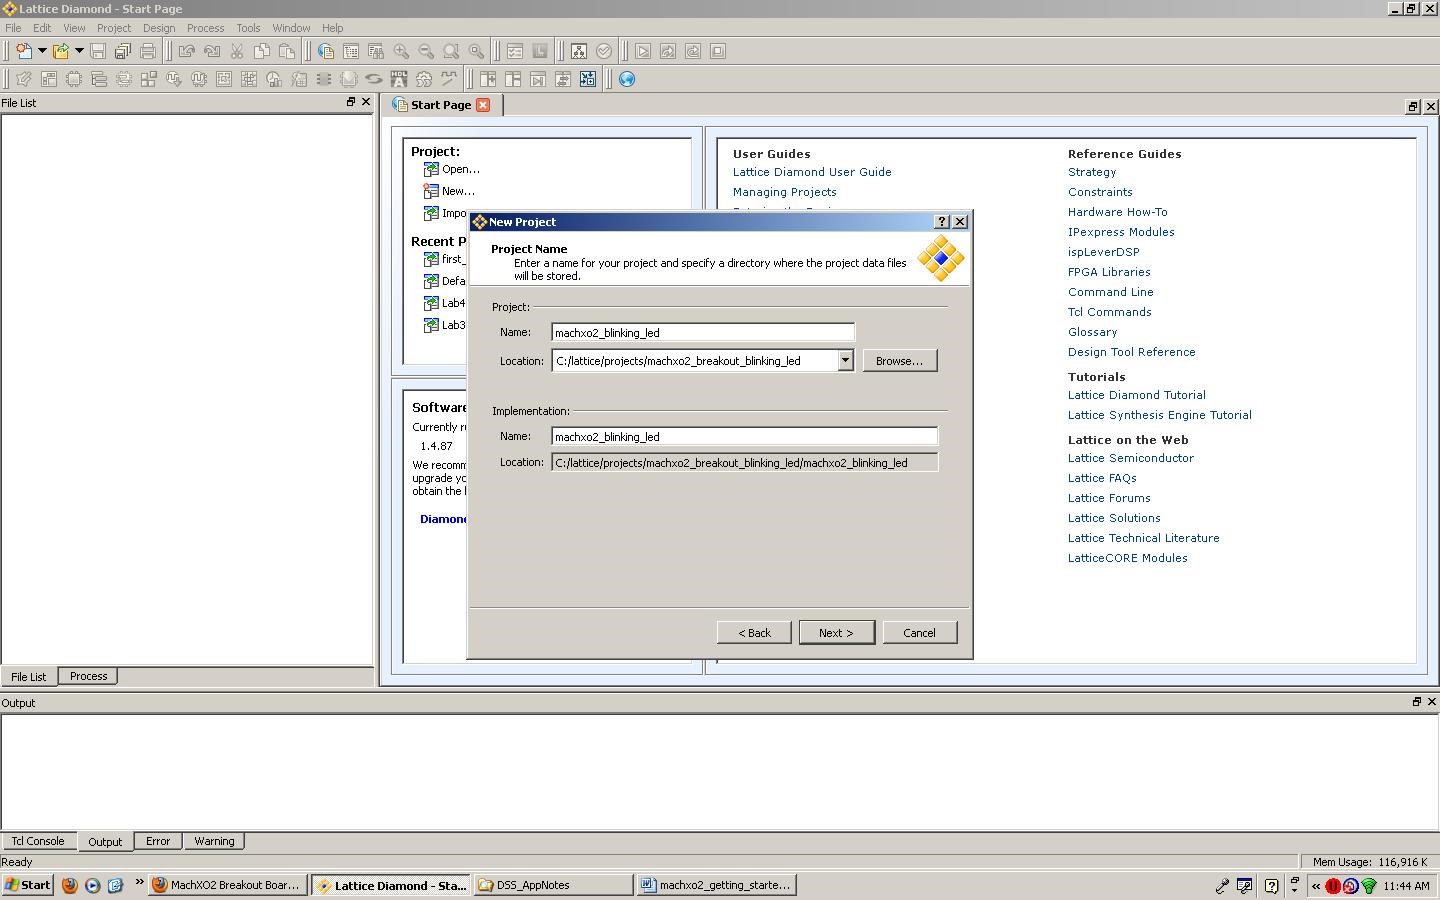Click the Open project folder toolbar icon
The image size is (1440, 900).
pyautogui.click(x=61, y=51)
